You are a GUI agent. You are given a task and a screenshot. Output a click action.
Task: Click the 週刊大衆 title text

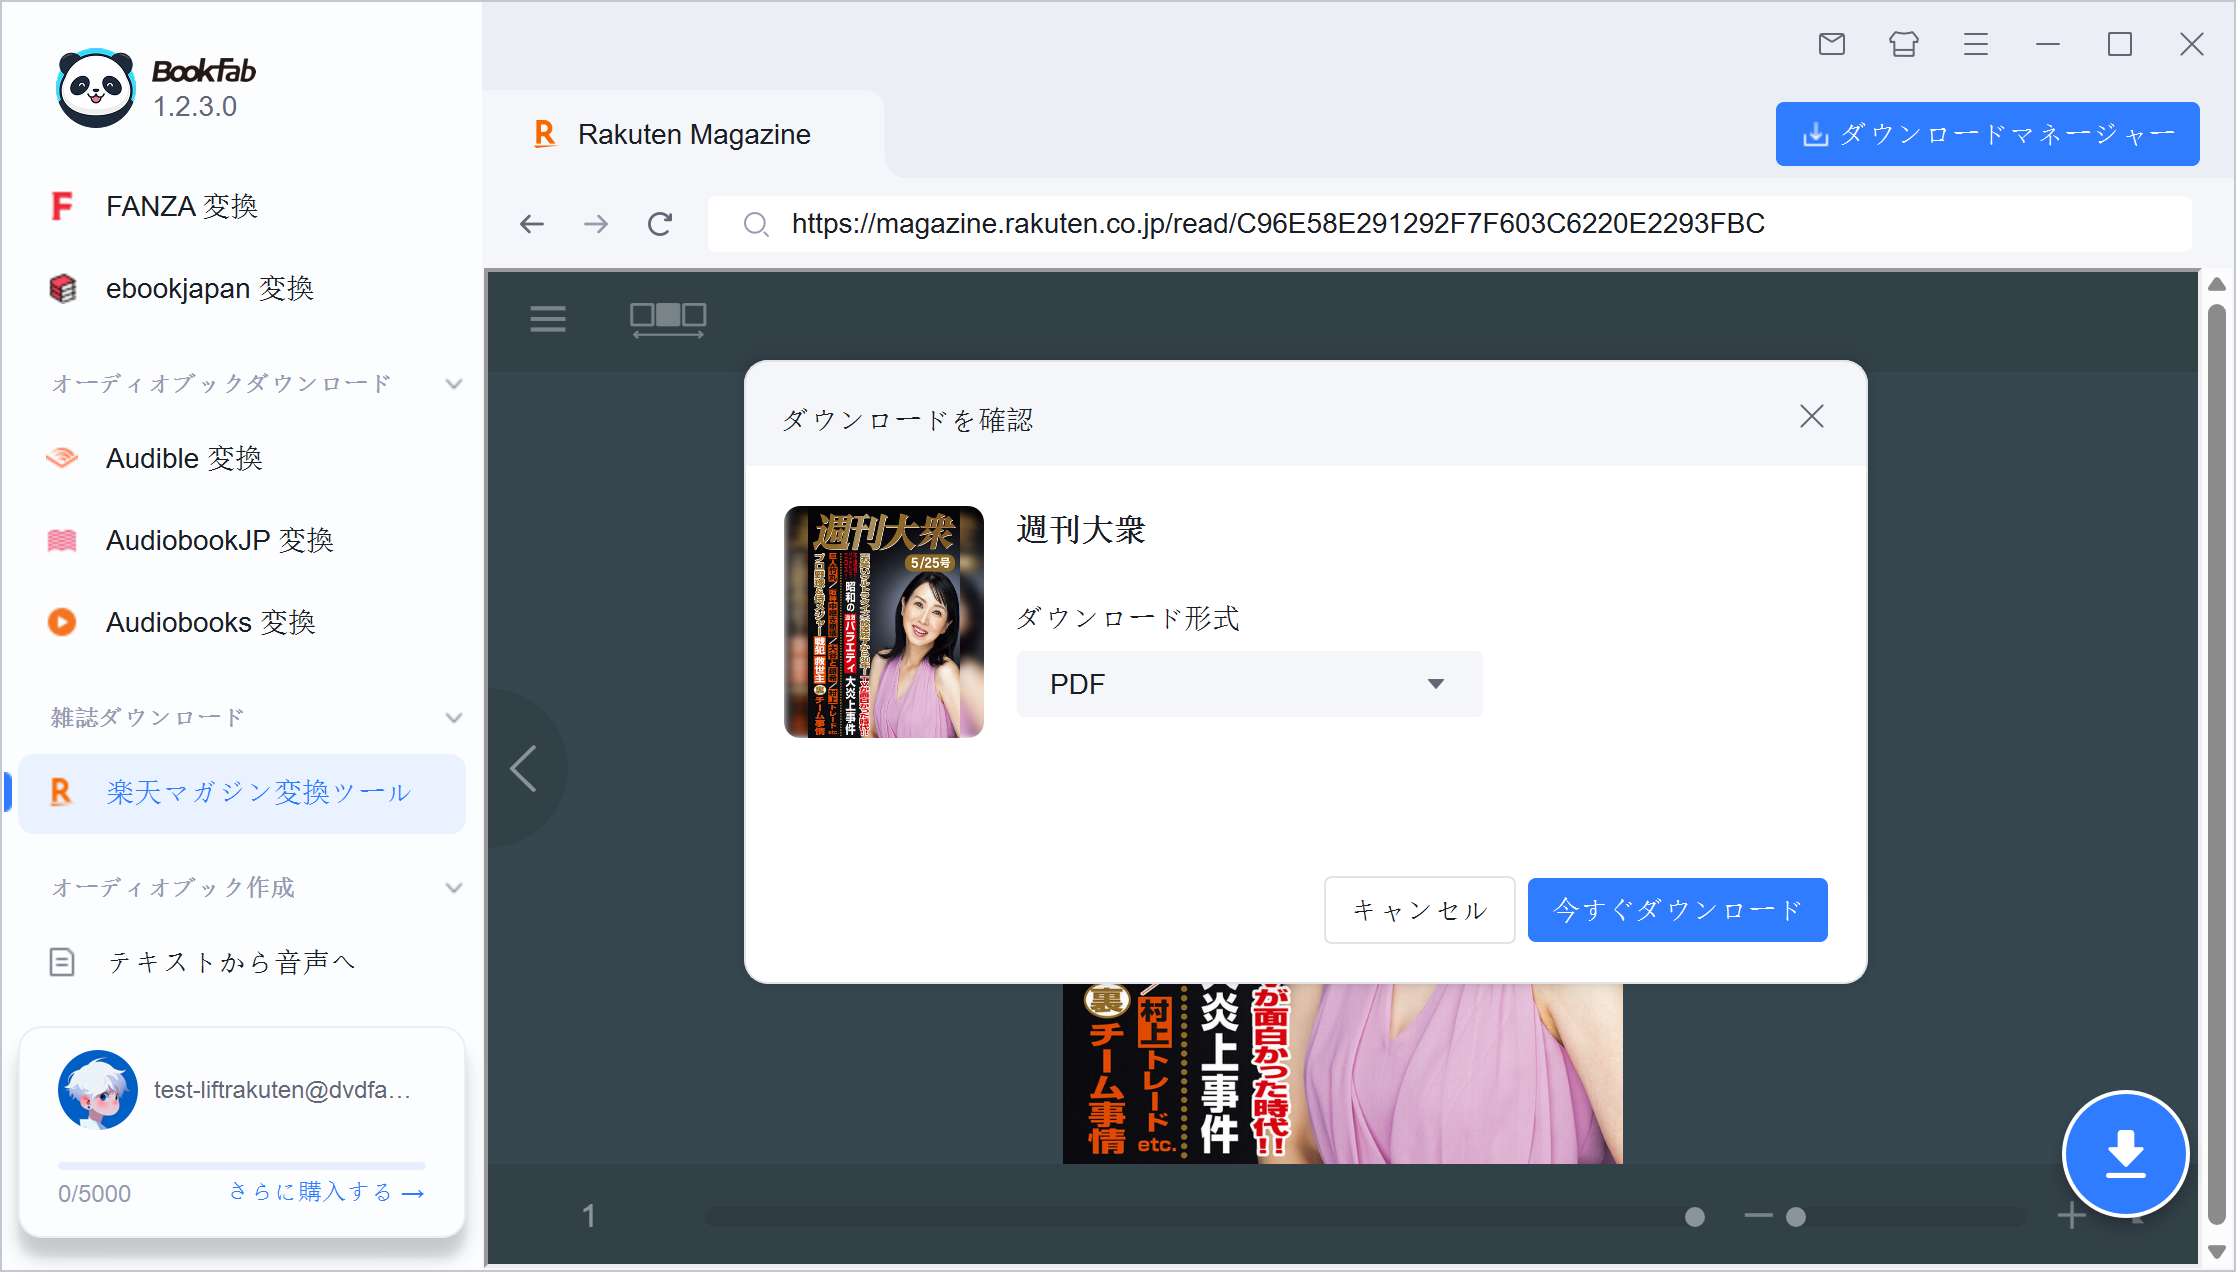(x=1081, y=530)
